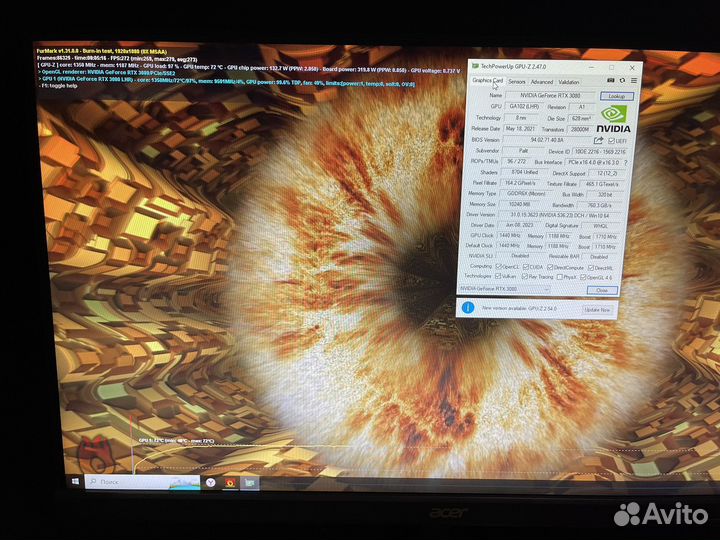
Task: Toggle the PhysX checkbox
Action: coord(559,277)
